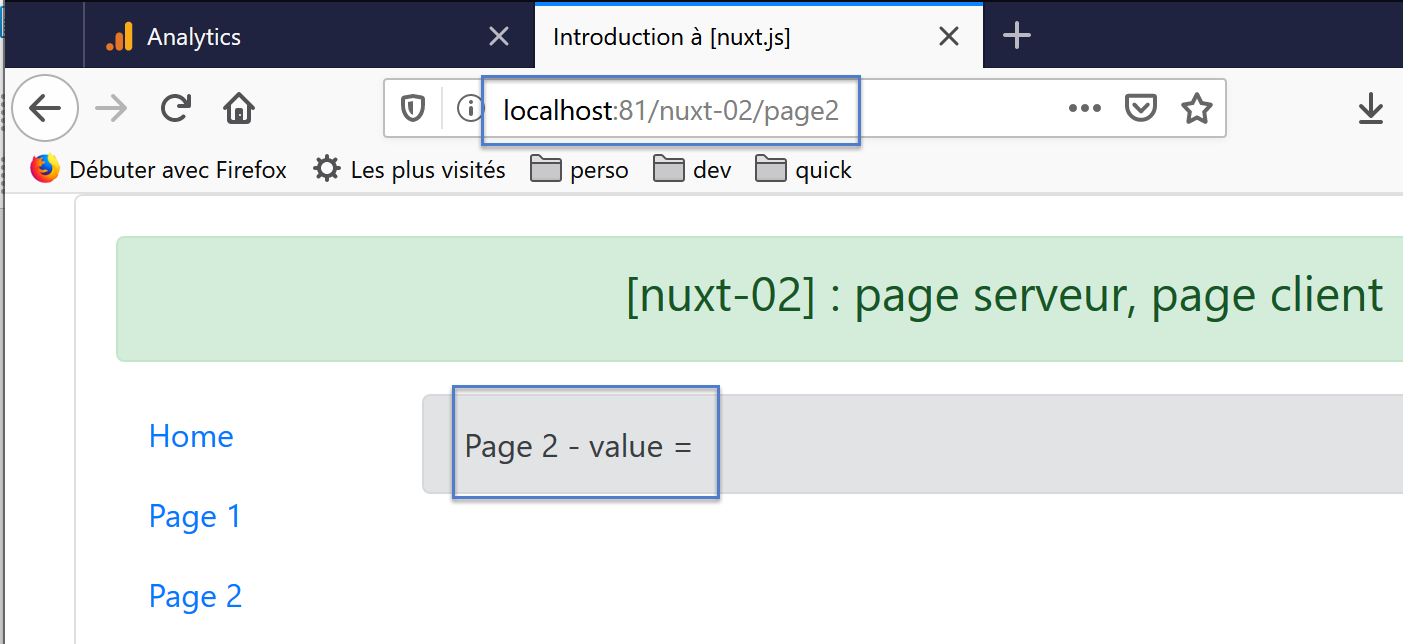
Task: Open page actions three-dot menu
Action: coord(1084,108)
